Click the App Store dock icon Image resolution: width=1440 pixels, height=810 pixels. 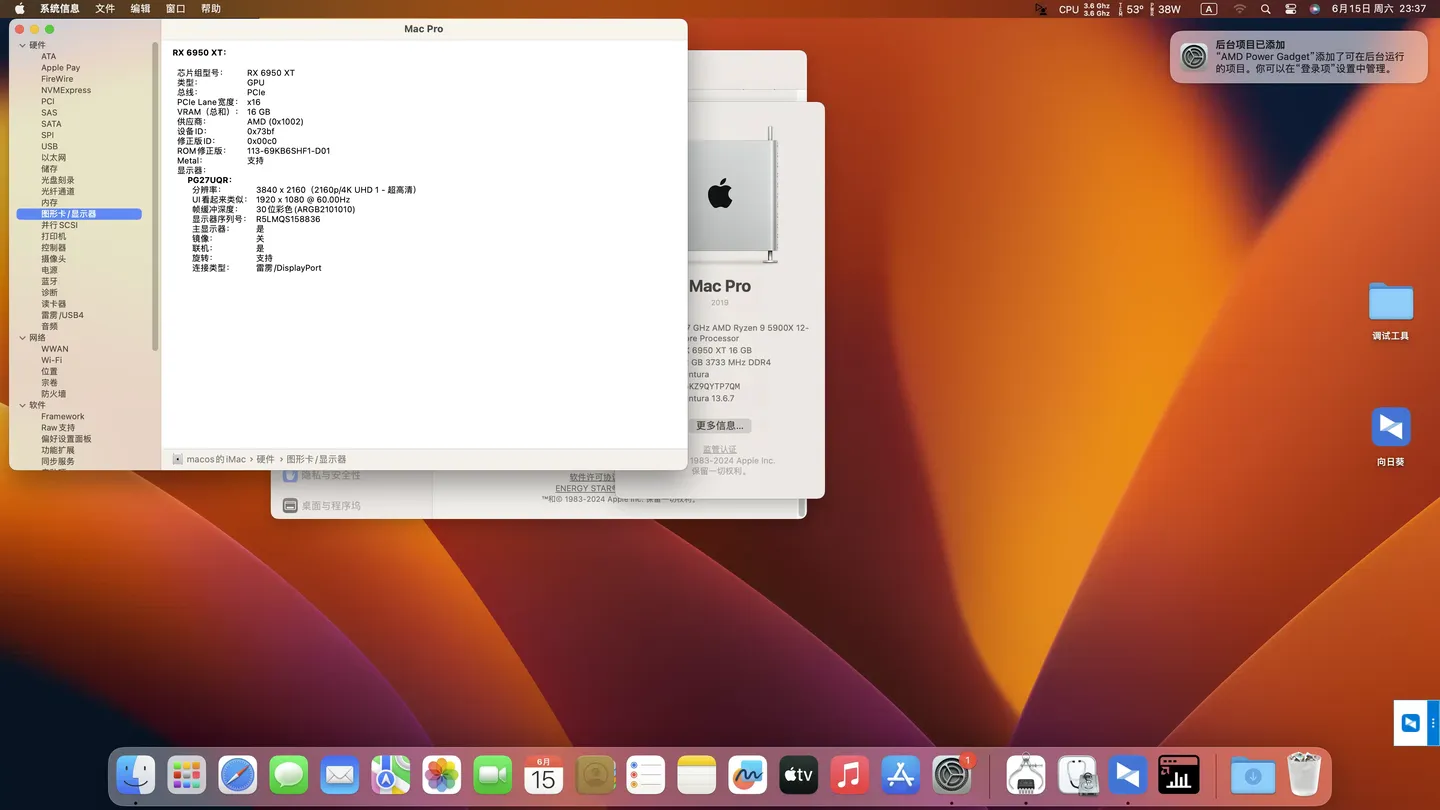900,775
